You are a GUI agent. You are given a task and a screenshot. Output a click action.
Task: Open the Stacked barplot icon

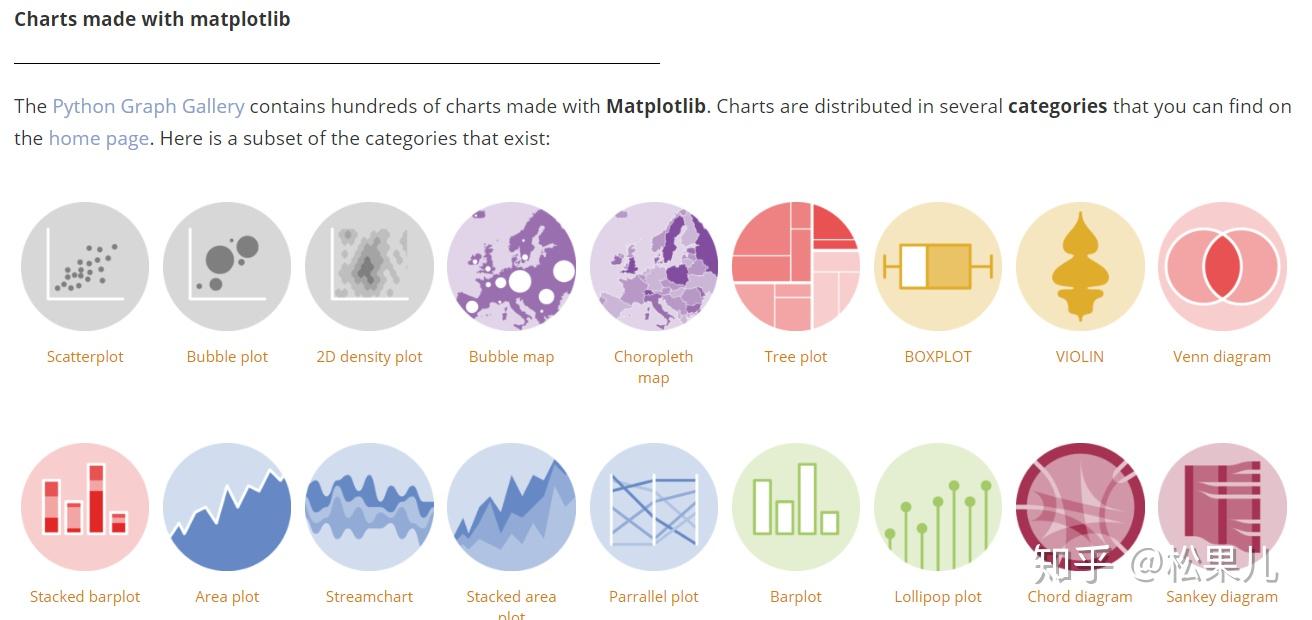pos(85,507)
